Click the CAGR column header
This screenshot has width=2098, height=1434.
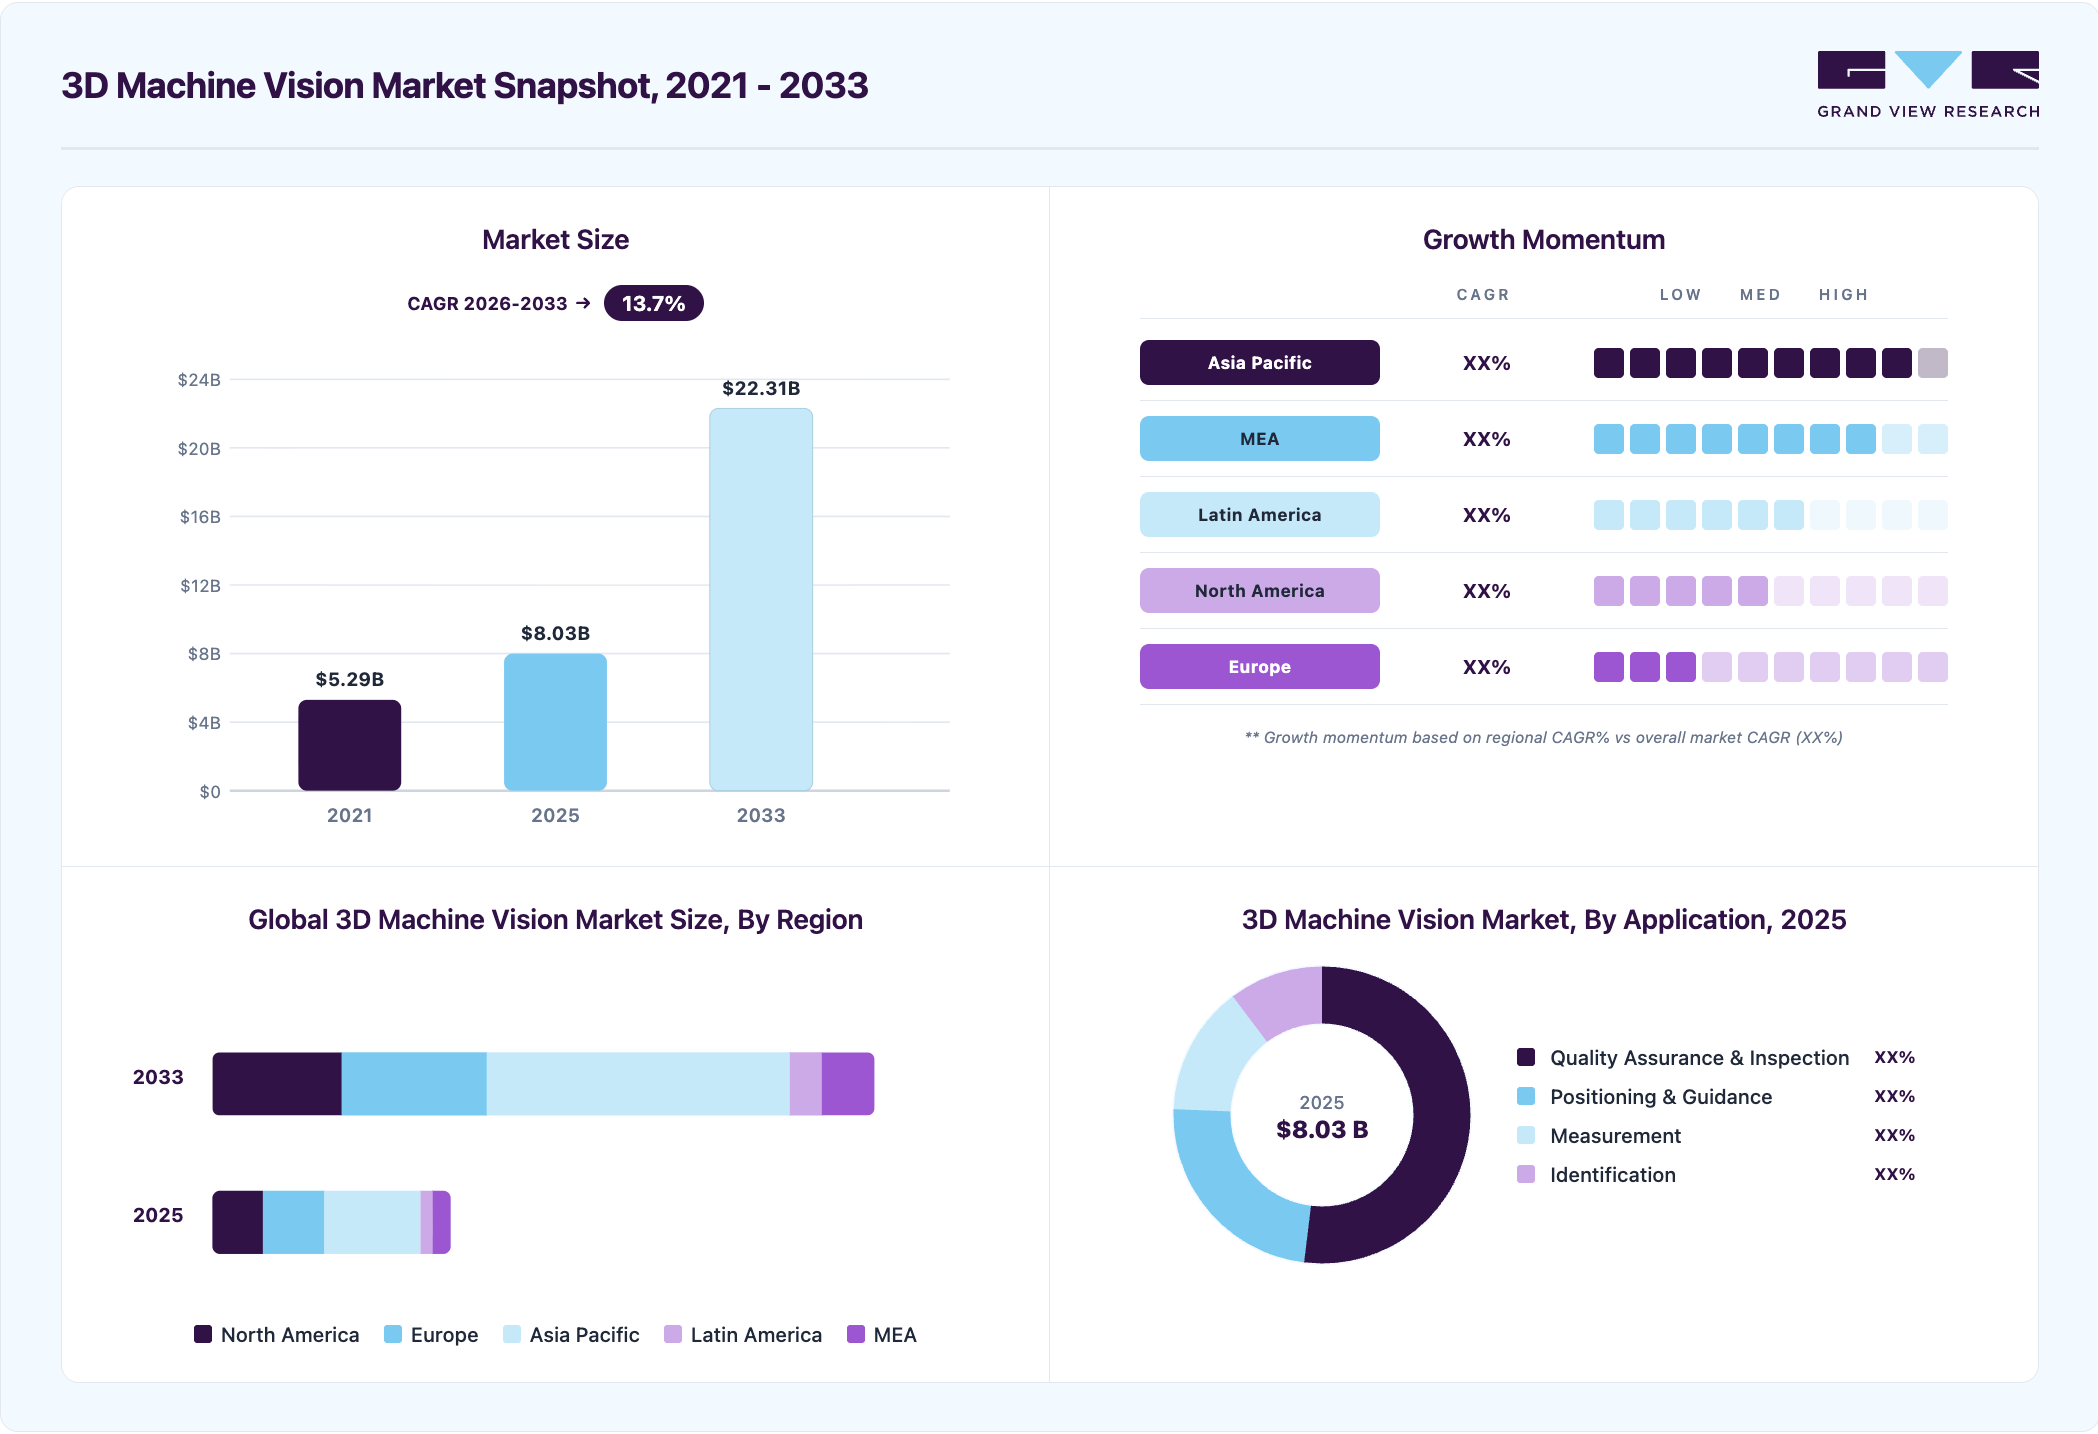pyautogui.click(x=1483, y=294)
